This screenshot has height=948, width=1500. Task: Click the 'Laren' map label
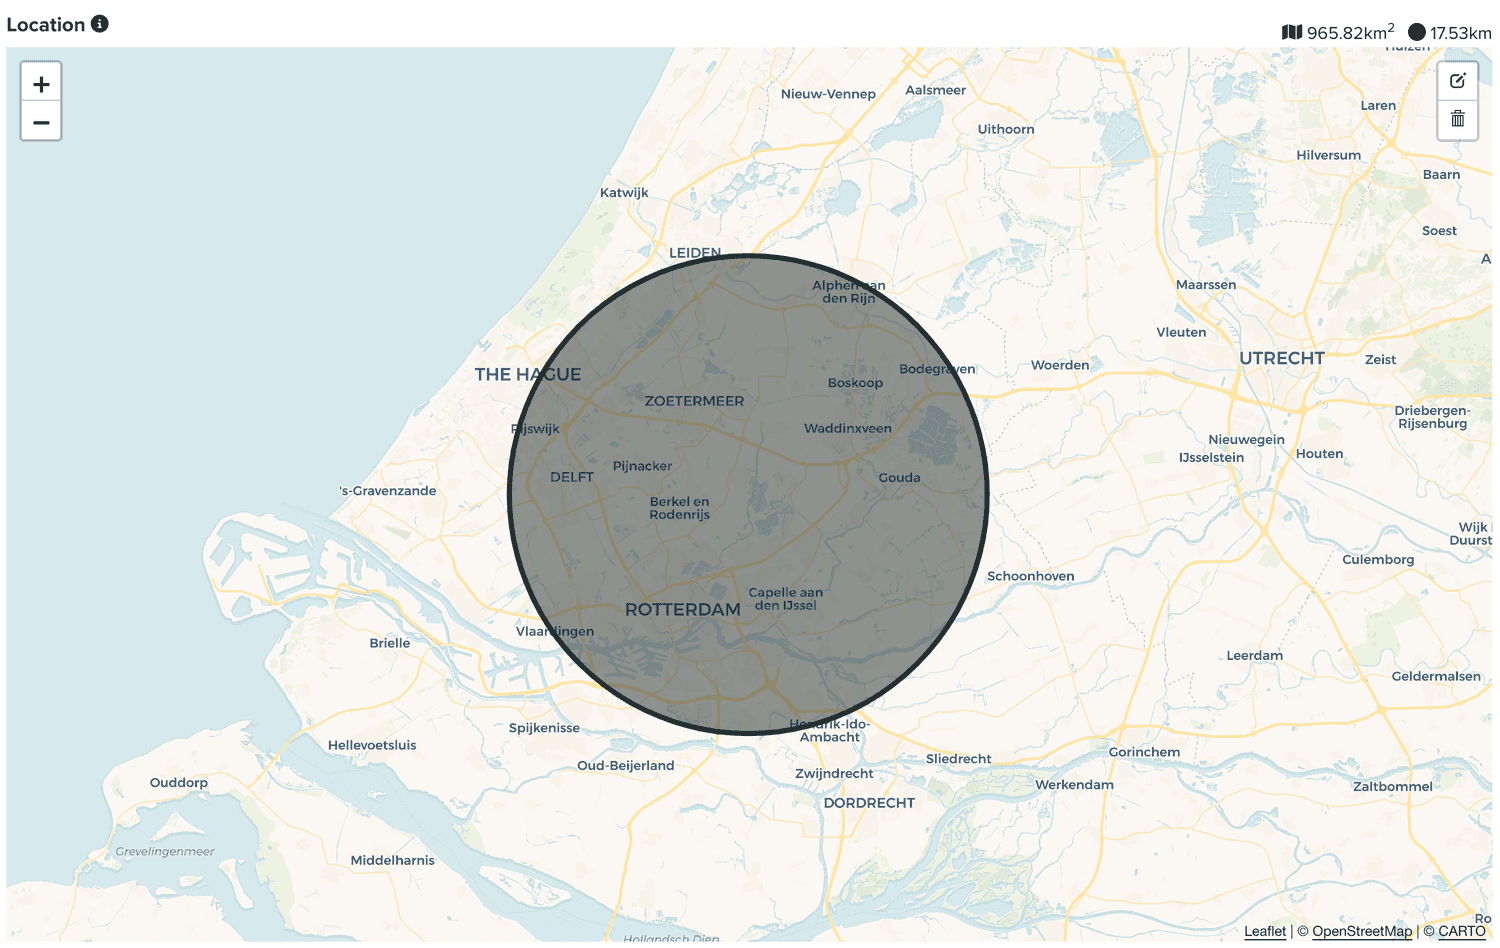click(x=1378, y=106)
